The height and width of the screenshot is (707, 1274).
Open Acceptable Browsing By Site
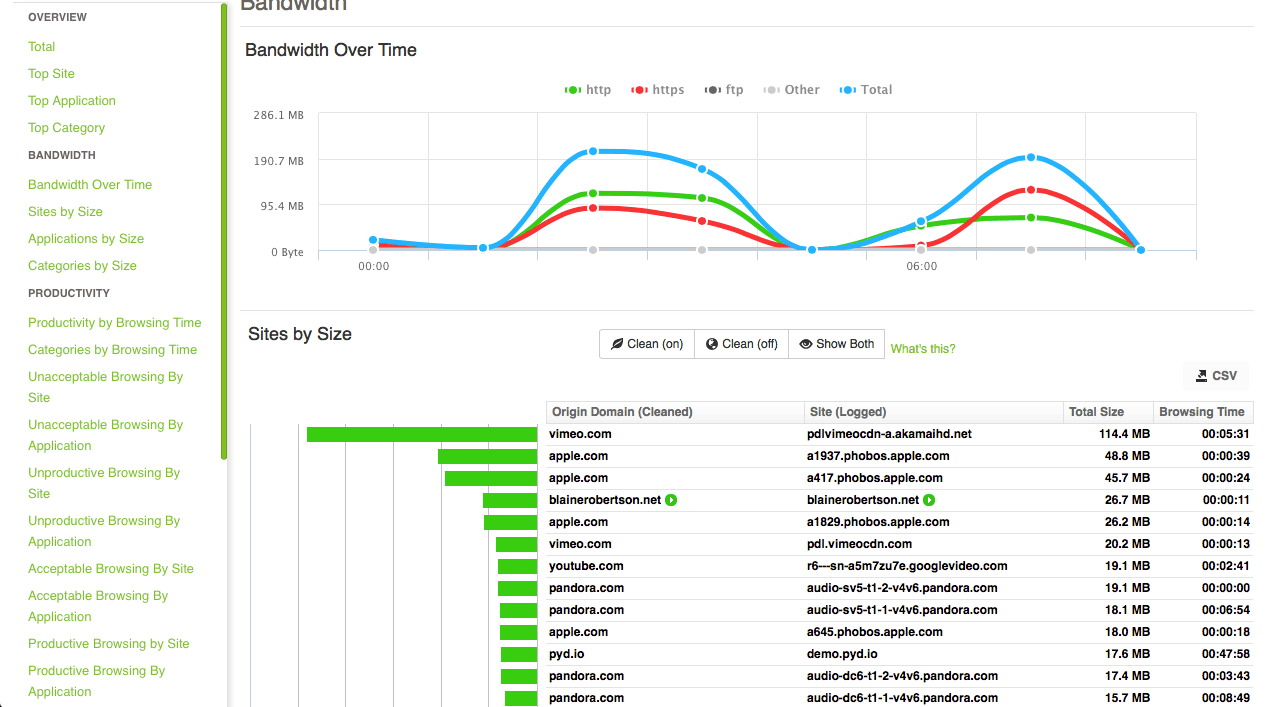tap(111, 569)
